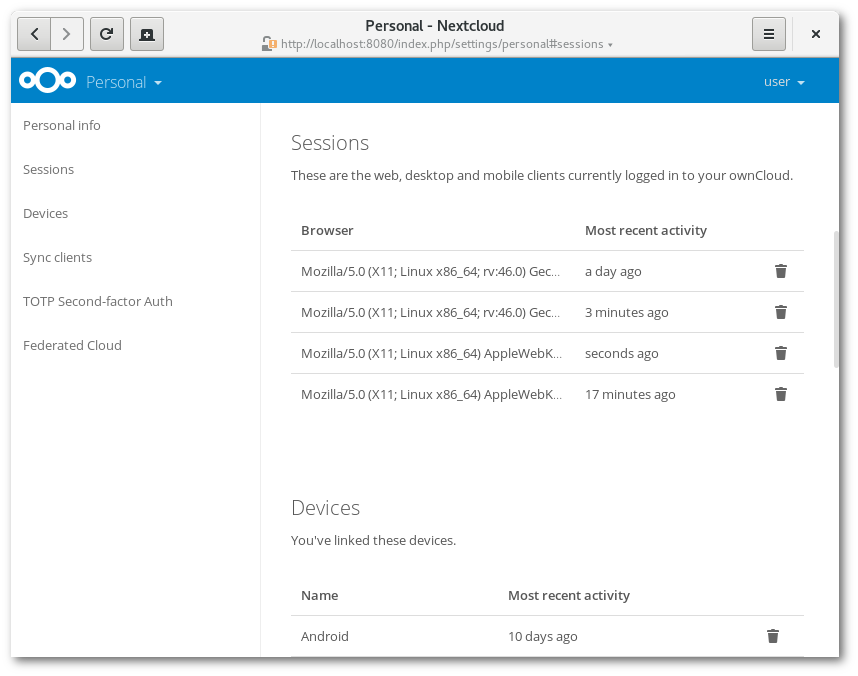Delete the 3-minutes-ago session
The width and height of the screenshot is (858, 676).
click(x=780, y=312)
